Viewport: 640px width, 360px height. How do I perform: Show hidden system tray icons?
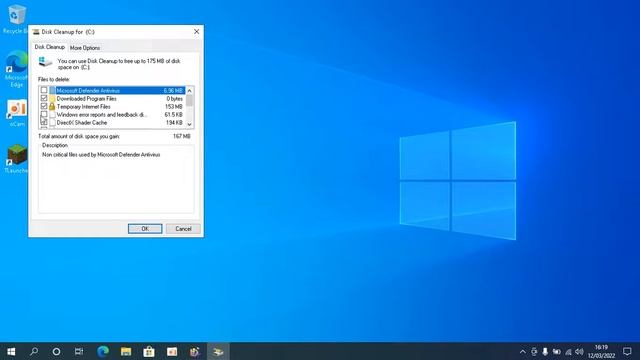(522, 351)
